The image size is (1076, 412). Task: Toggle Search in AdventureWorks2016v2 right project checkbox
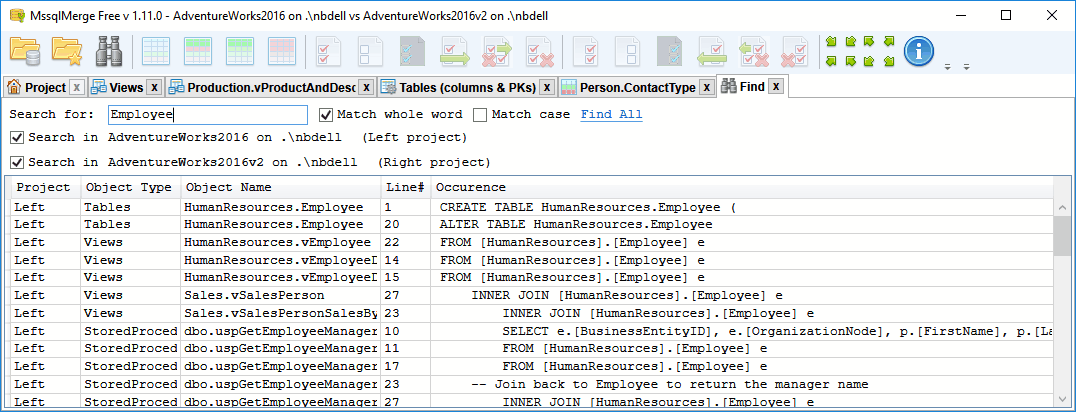16,163
